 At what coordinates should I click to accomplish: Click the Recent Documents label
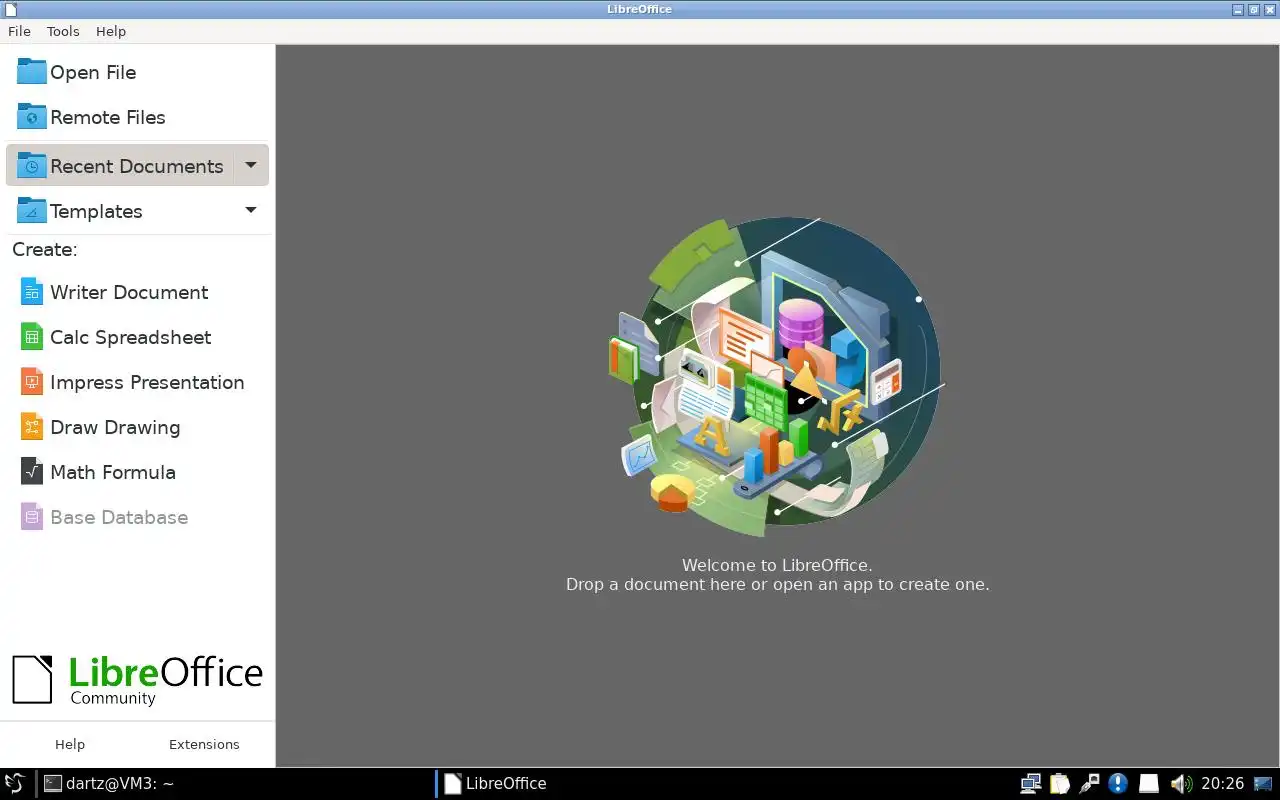tap(137, 166)
